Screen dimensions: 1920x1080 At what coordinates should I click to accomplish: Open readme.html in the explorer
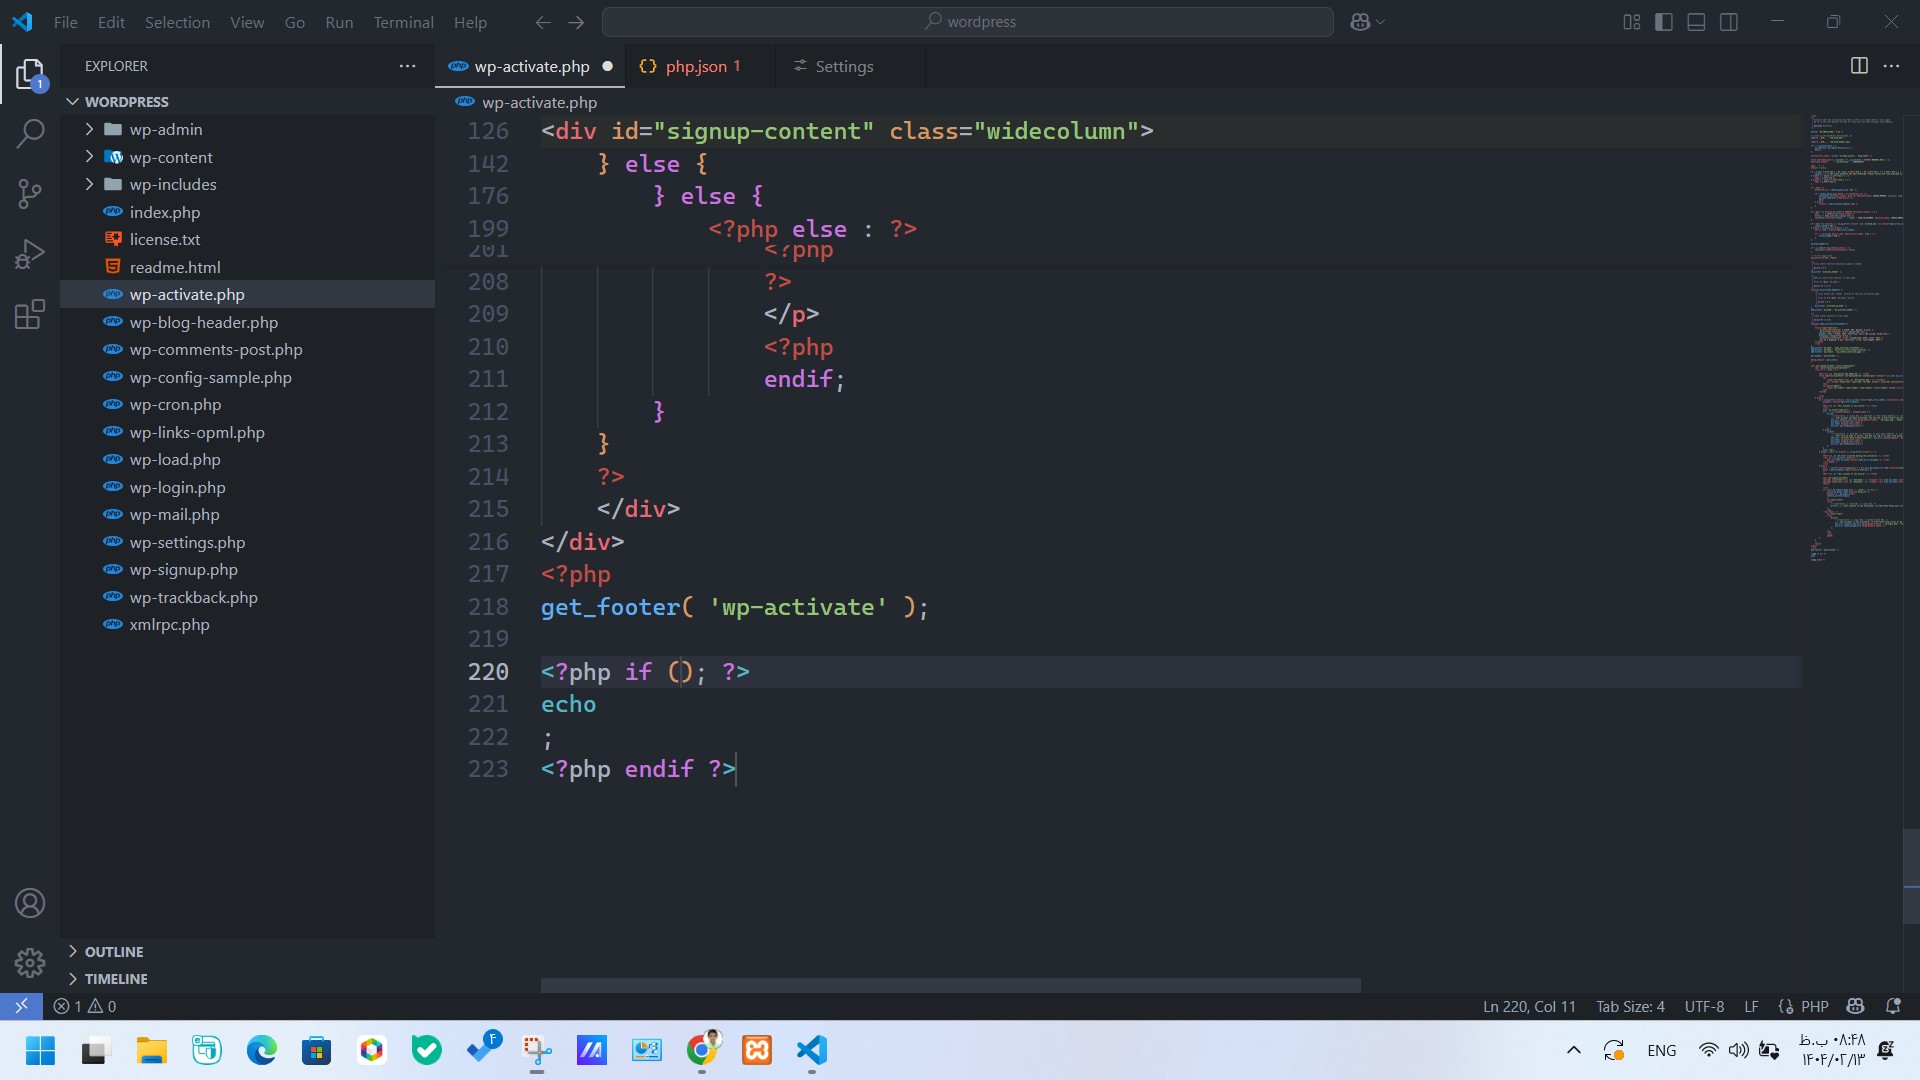pyautogui.click(x=248, y=267)
